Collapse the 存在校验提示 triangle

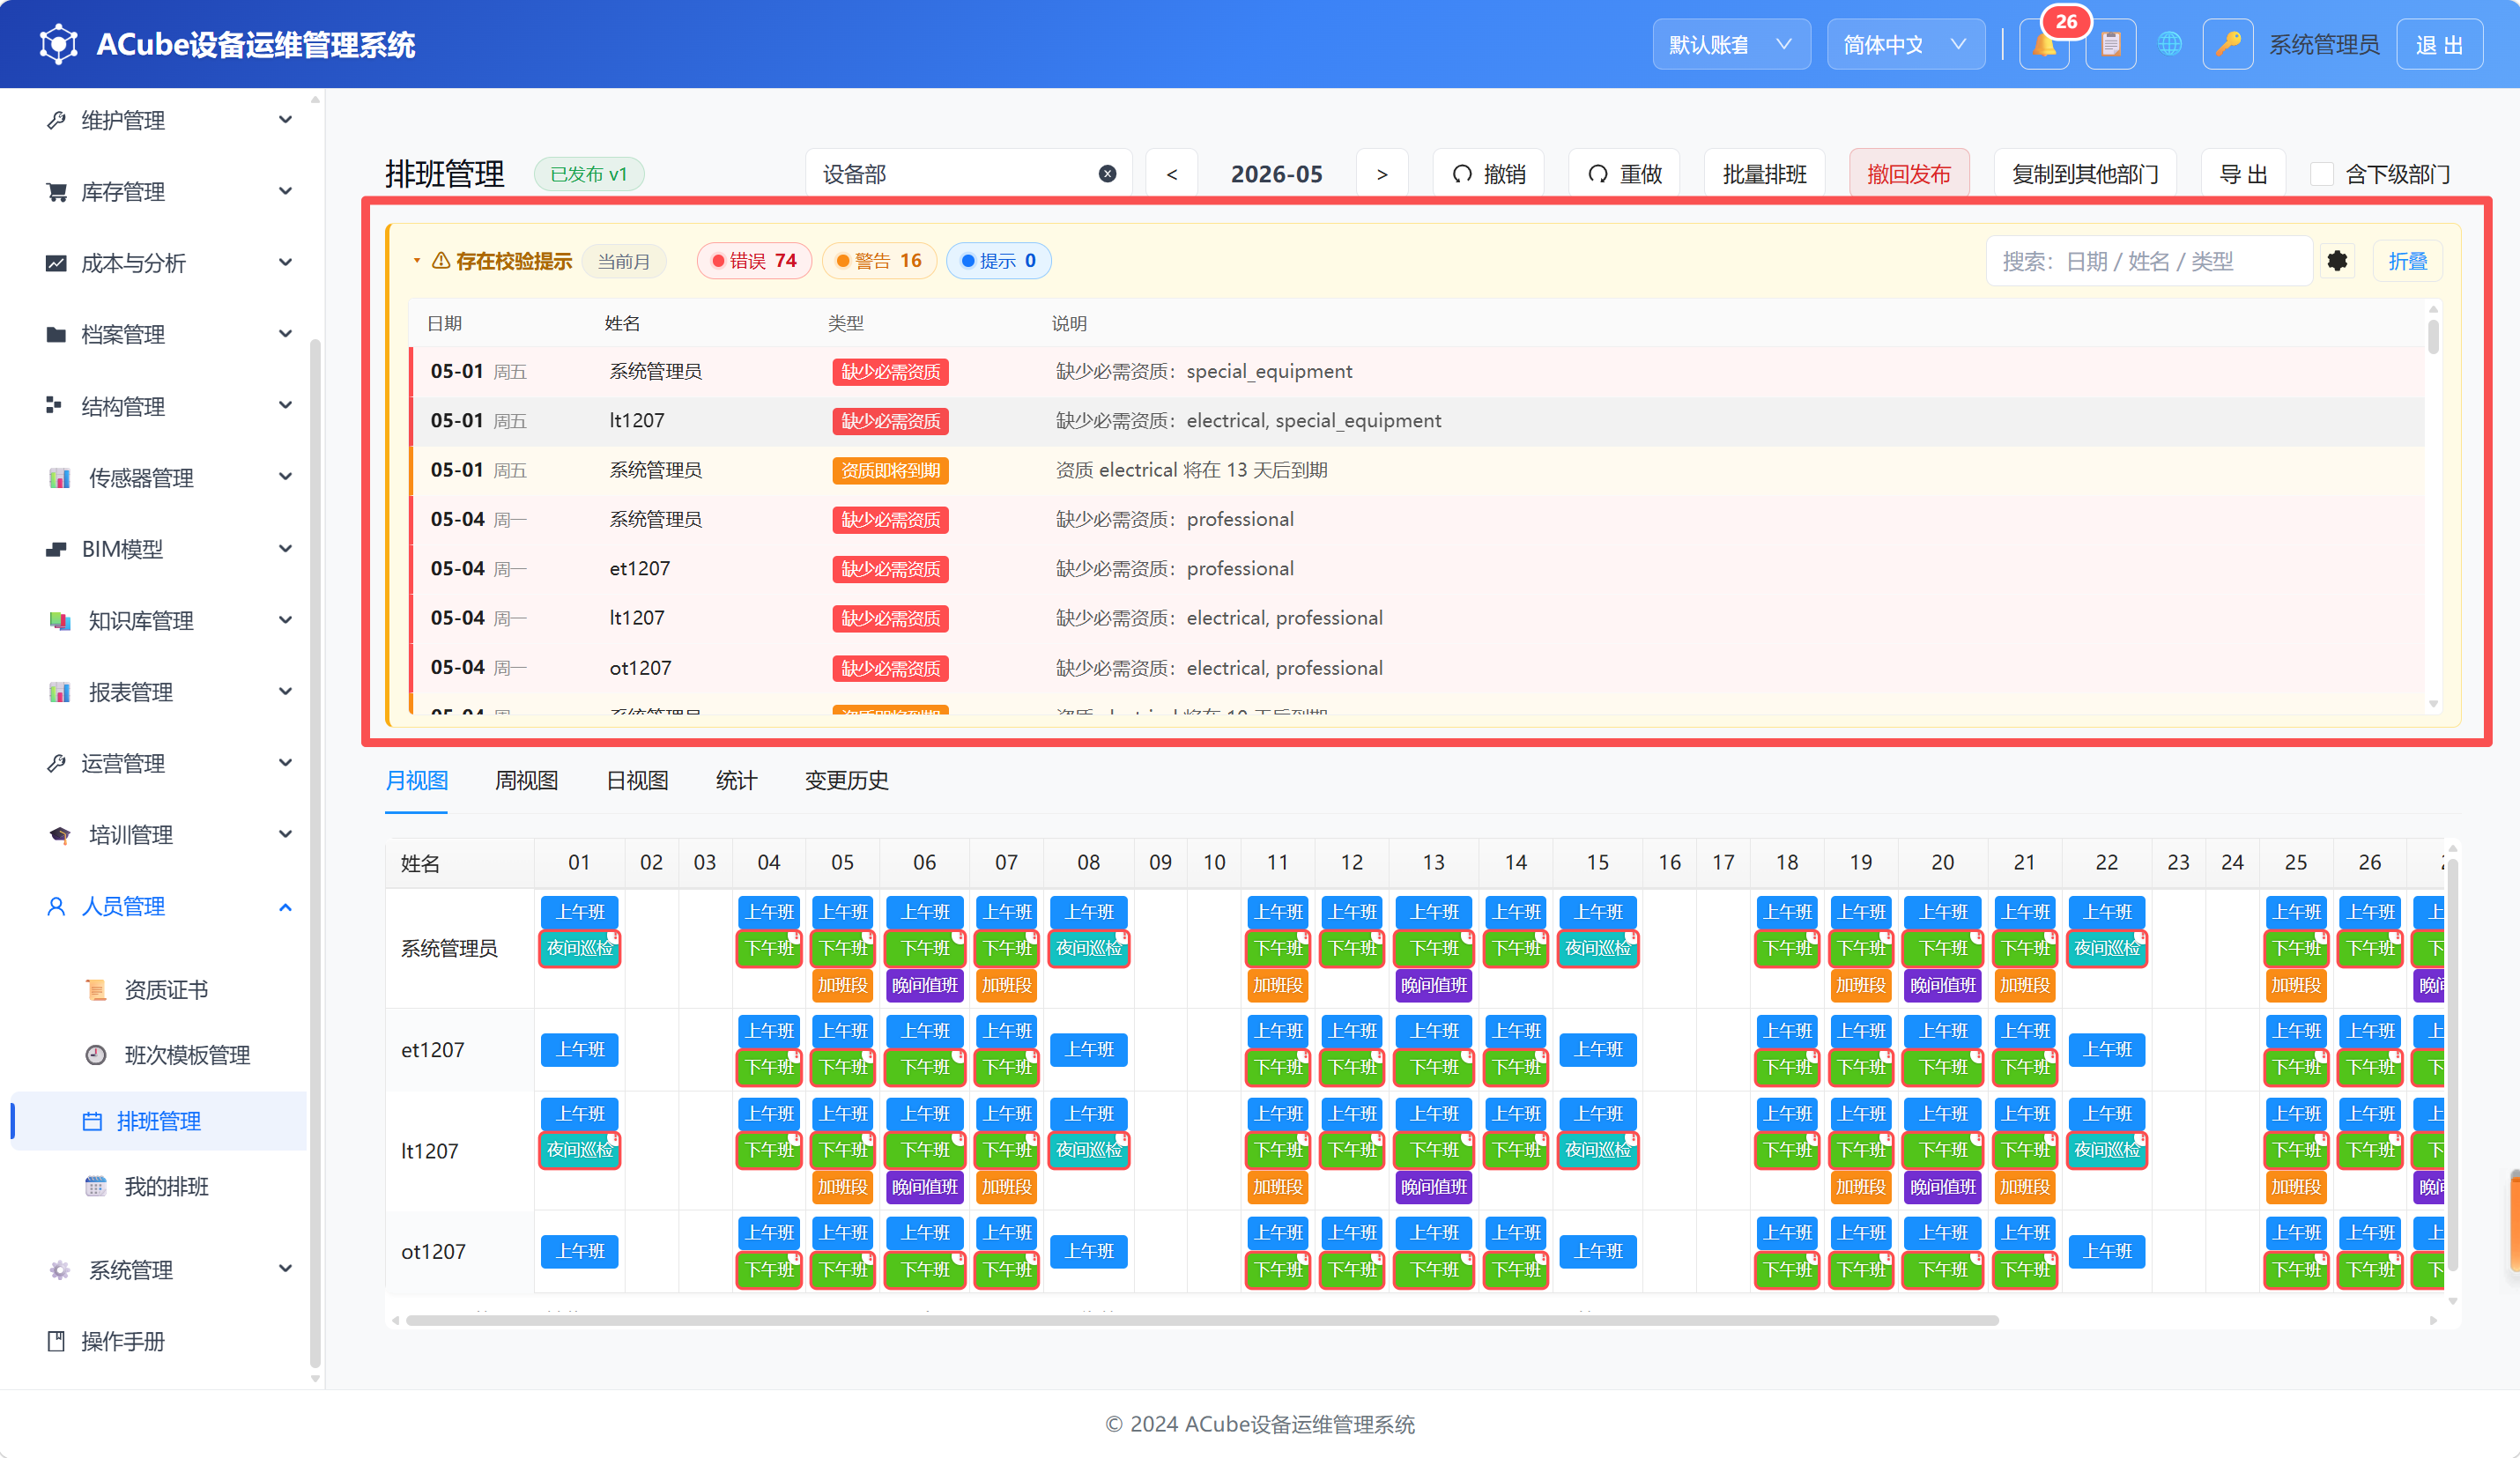click(417, 261)
